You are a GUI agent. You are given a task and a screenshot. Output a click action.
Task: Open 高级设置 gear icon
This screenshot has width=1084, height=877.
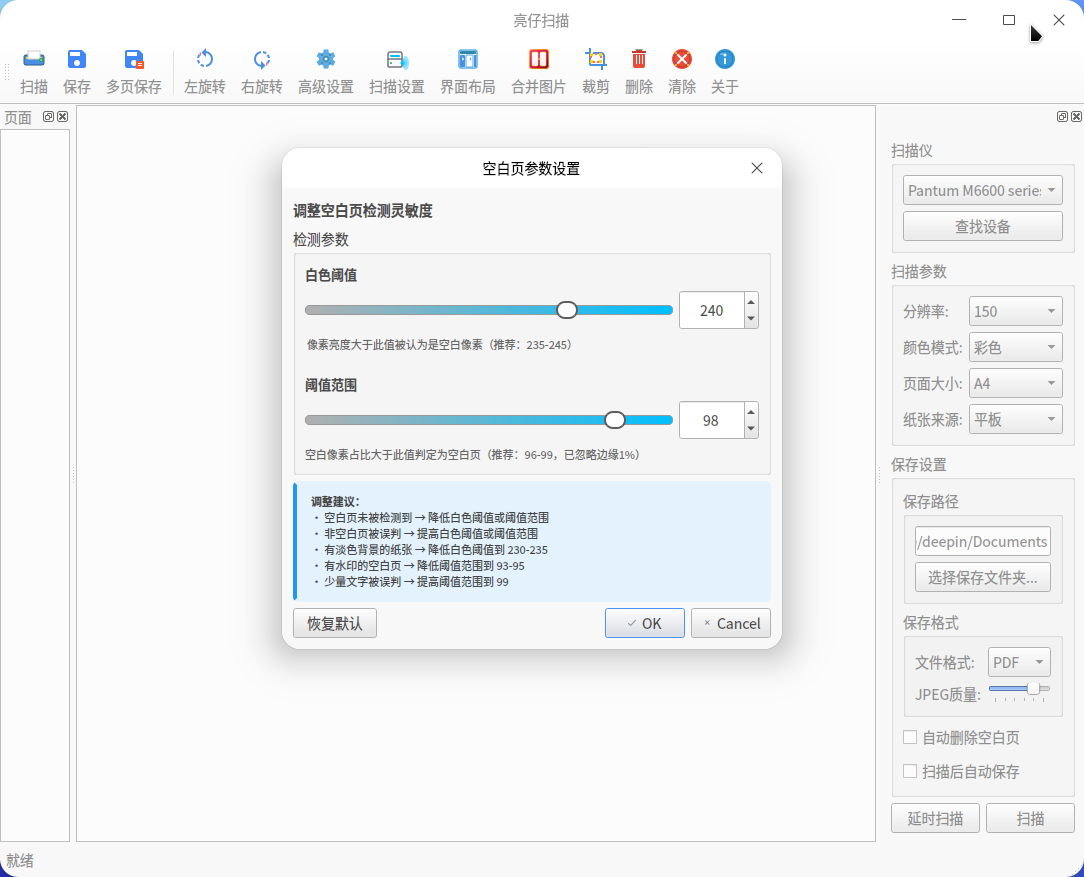tap(326, 59)
